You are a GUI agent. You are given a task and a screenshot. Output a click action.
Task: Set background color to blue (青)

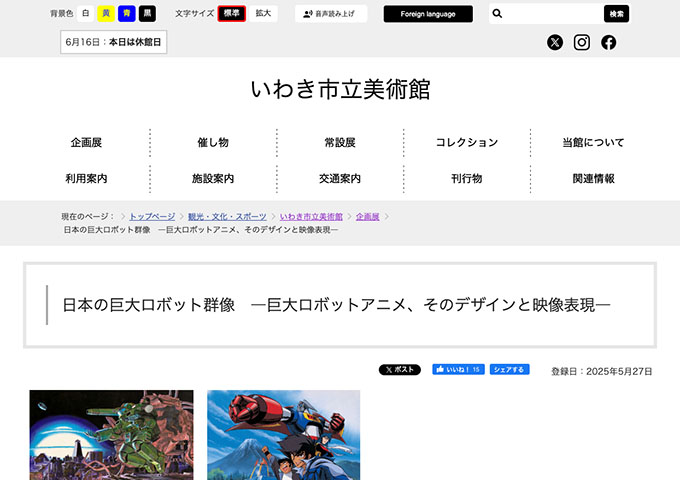(x=127, y=13)
